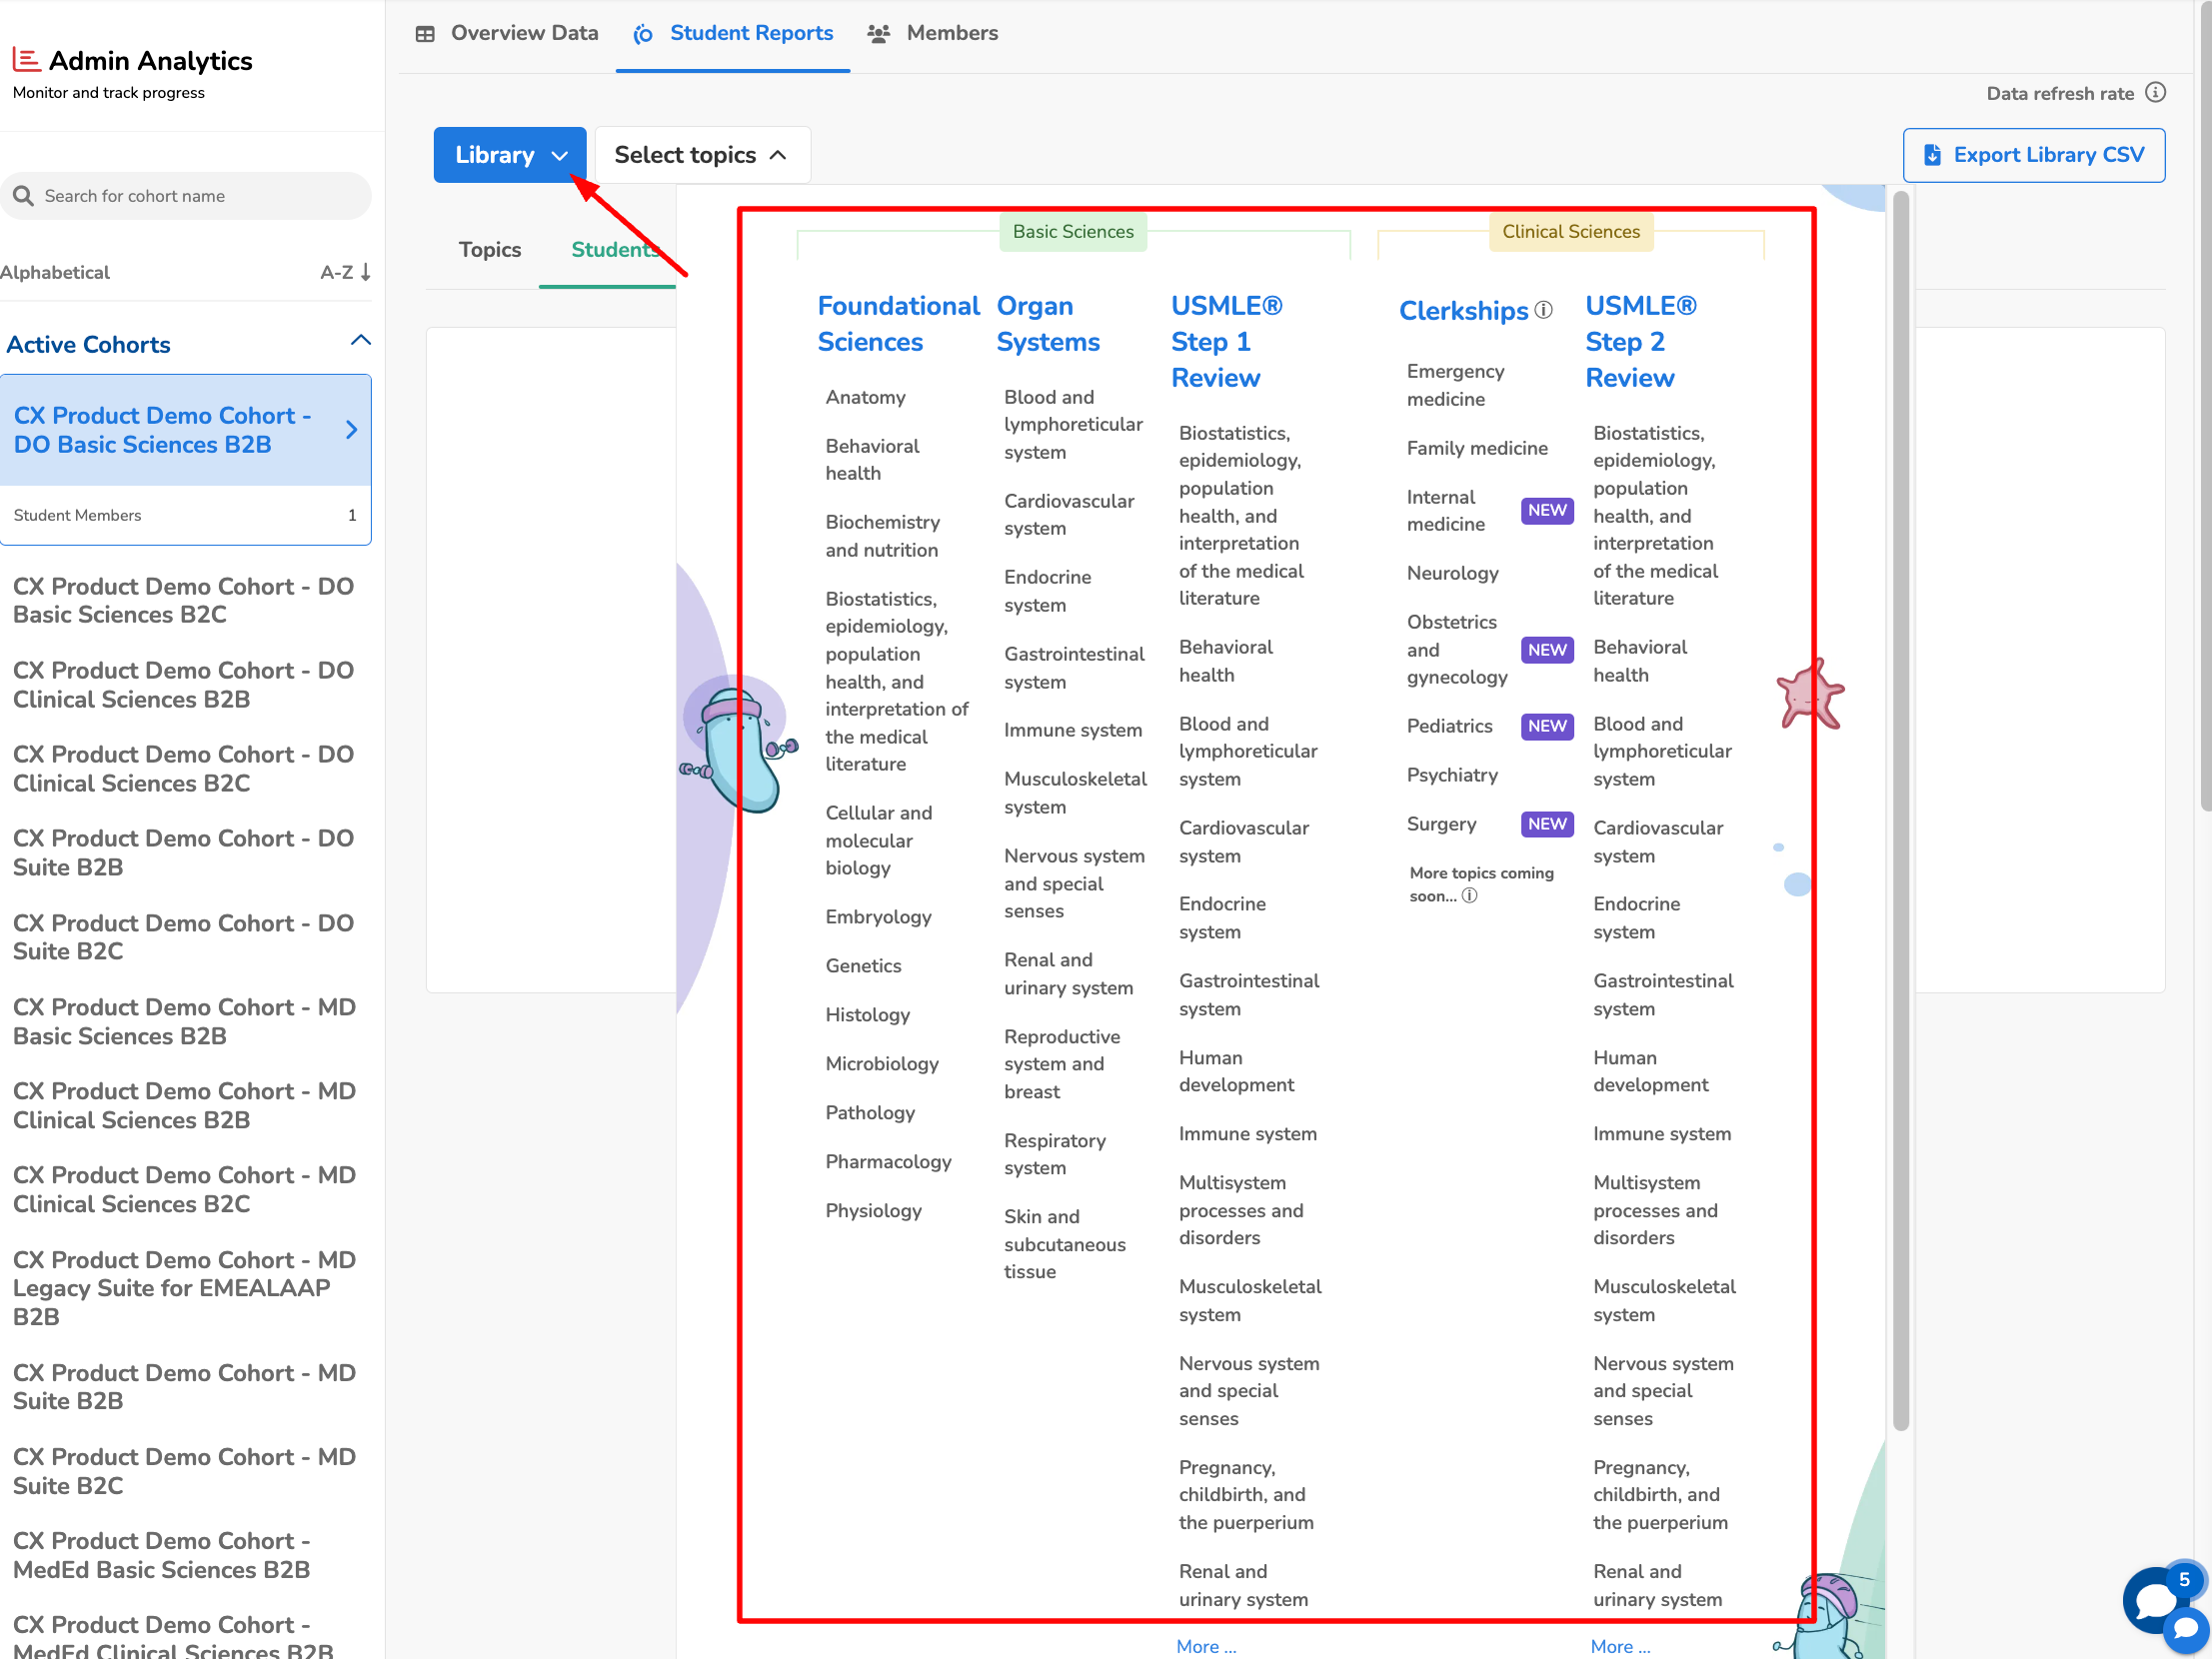This screenshot has width=2212, height=1659.
Task: Select cohort MD Legacy Suite for EMEALAAP B2B
Action: [x=184, y=1288]
